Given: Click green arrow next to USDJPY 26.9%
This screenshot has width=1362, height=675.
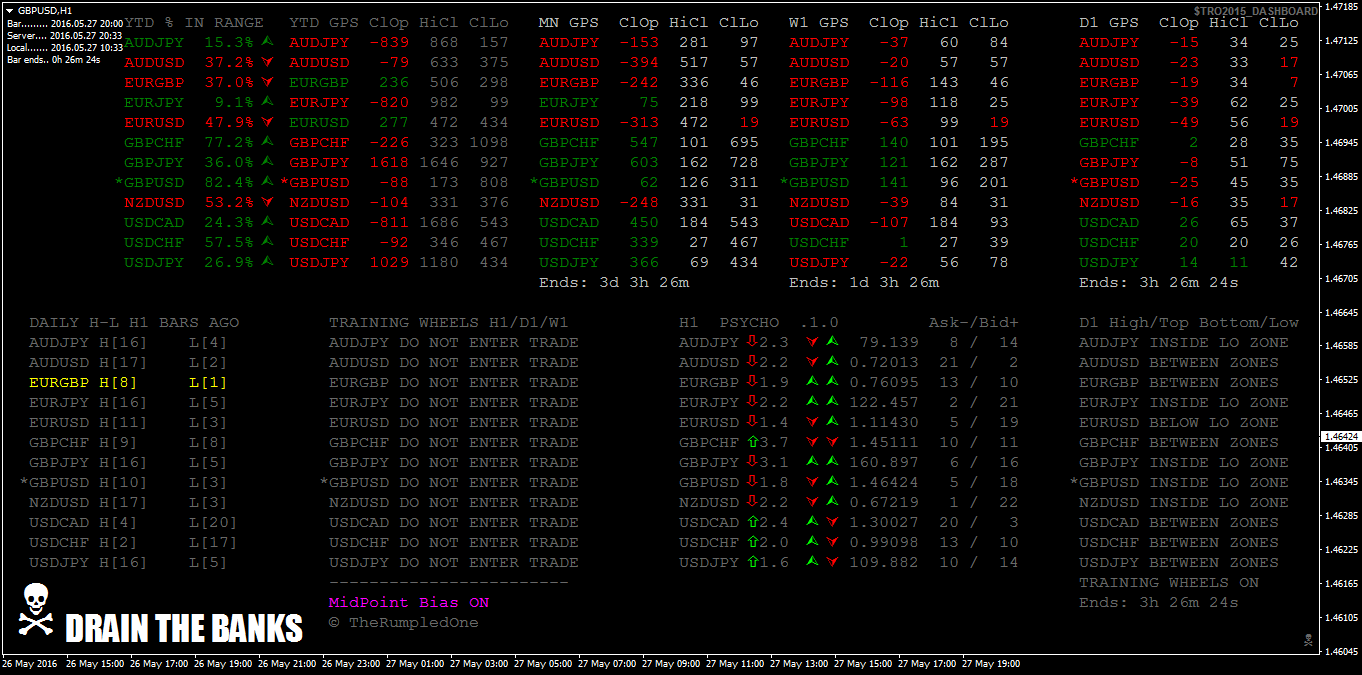Looking at the screenshot, I should [267, 262].
